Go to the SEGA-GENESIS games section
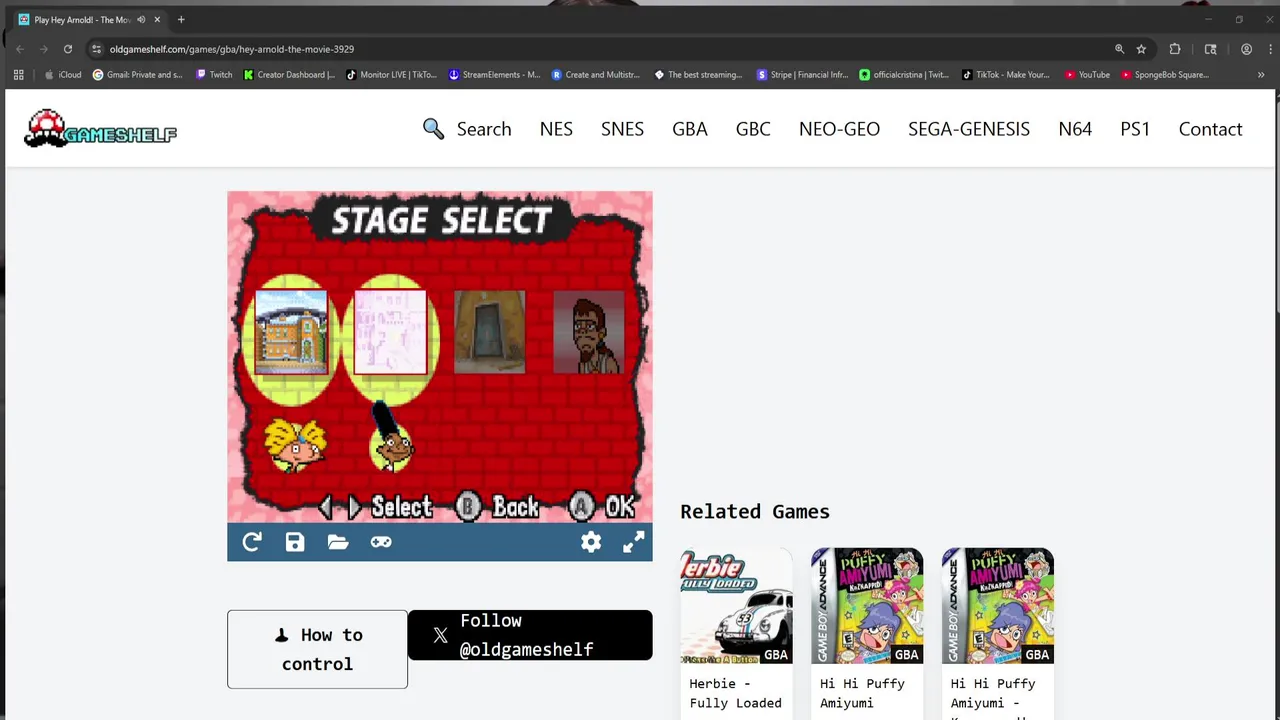Image resolution: width=1280 pixels, height=720 pixels. (969, 129)
